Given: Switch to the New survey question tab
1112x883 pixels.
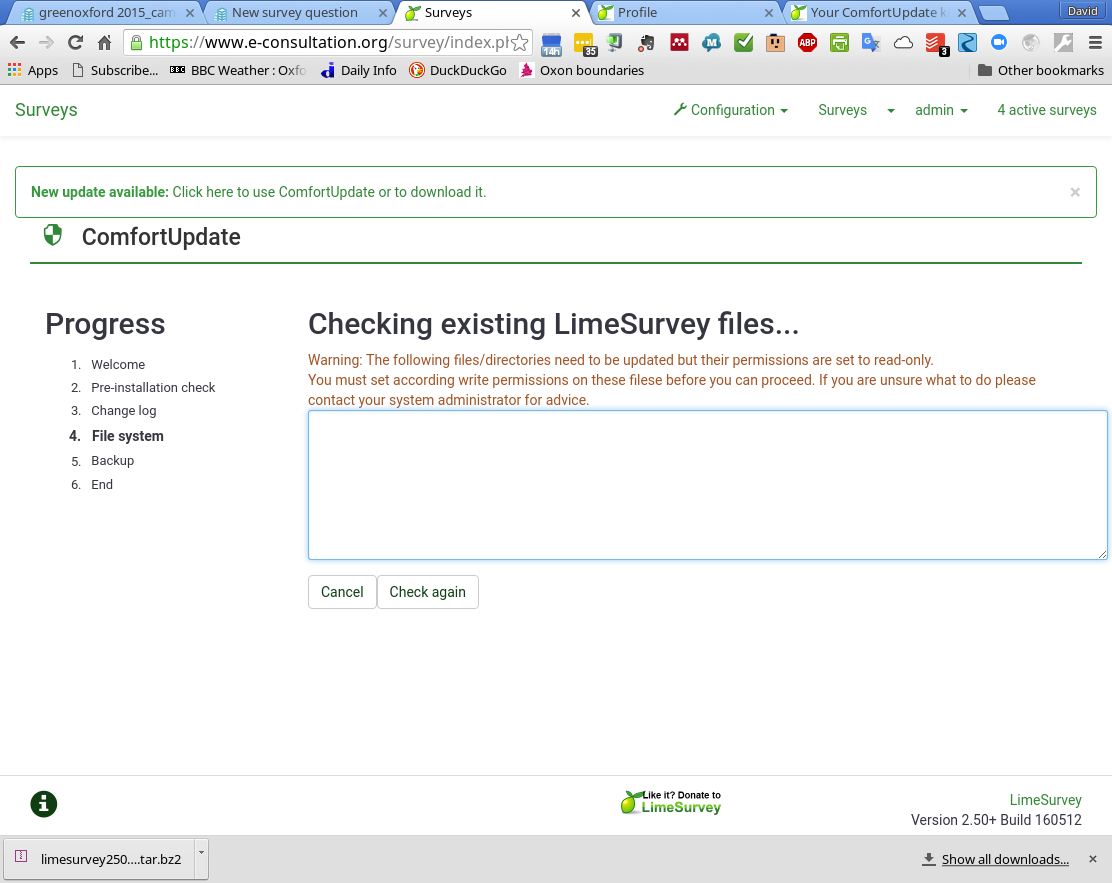Looking at the screenshot, I should (294, 13).
